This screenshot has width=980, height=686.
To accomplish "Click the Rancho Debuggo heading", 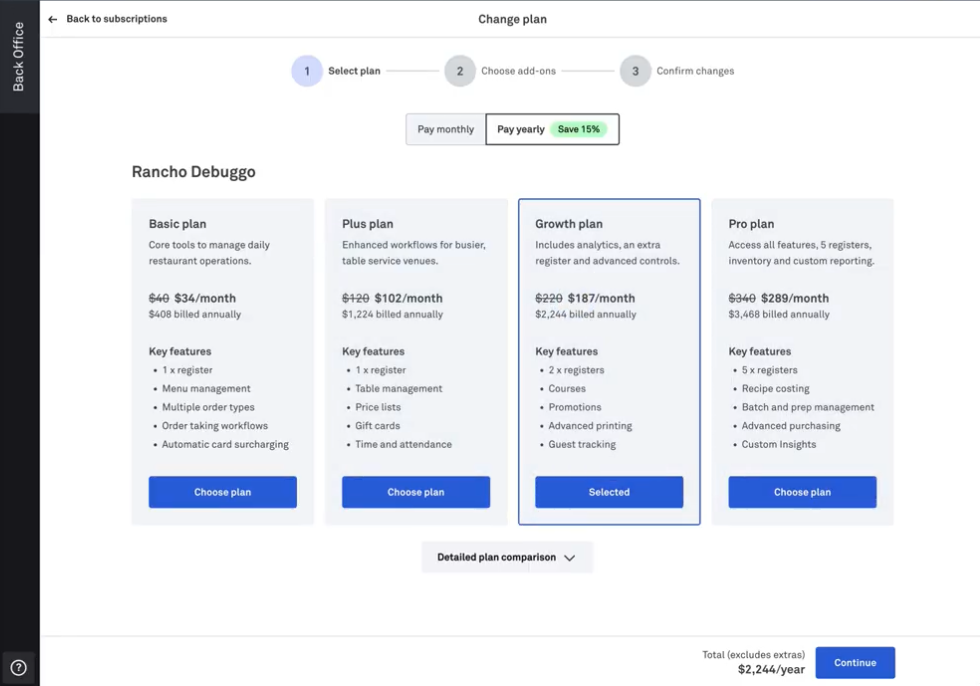I will 194,172.
